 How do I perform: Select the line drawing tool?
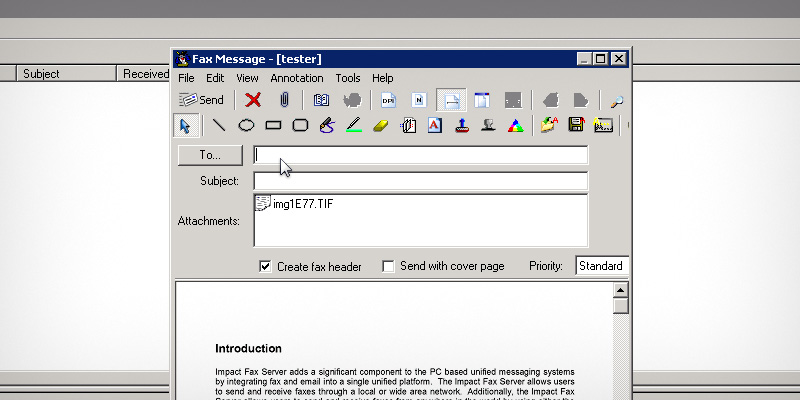(219, 126)
